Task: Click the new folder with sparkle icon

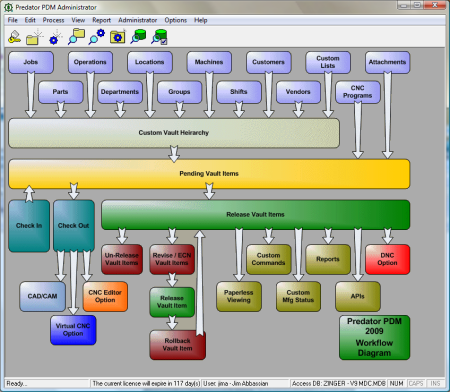Action: 35,37
